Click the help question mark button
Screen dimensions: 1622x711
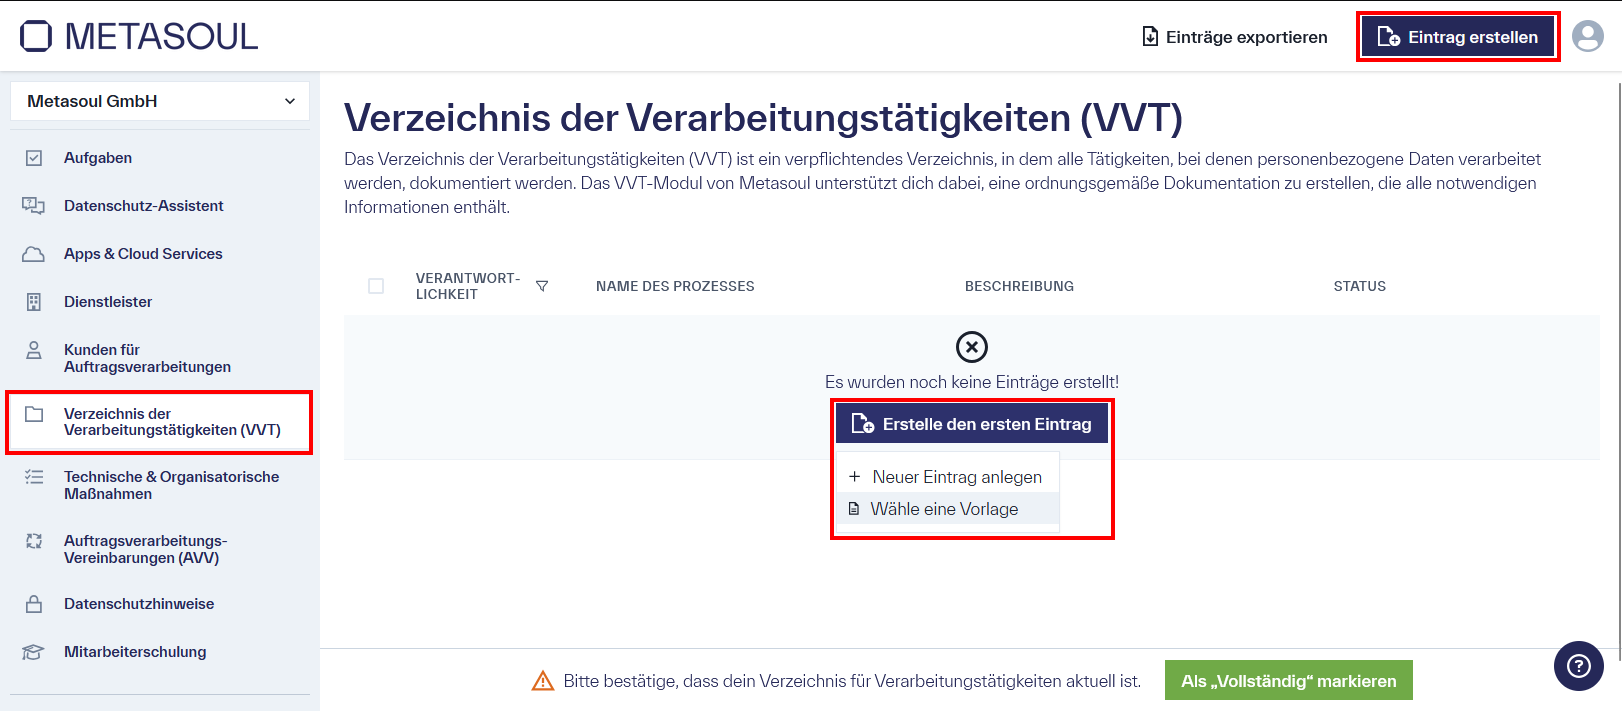coord(1579,666)
